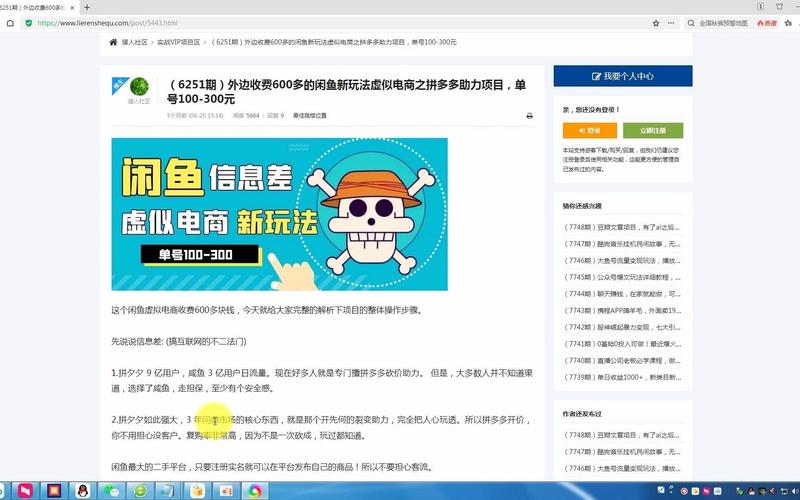Click the print icon beside the post title
Image resolution: width=800 pixels, height=500 pixels.
point(529,116)
